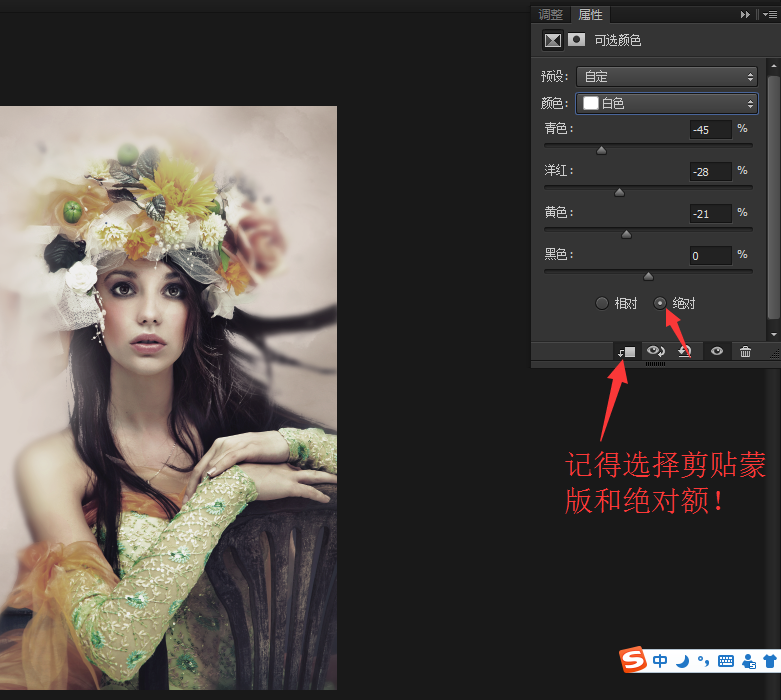The height and width of the screenshot is (700, 781).
Task: Open the Properties panel flyout menu
Action: click(x=770, y=14)
